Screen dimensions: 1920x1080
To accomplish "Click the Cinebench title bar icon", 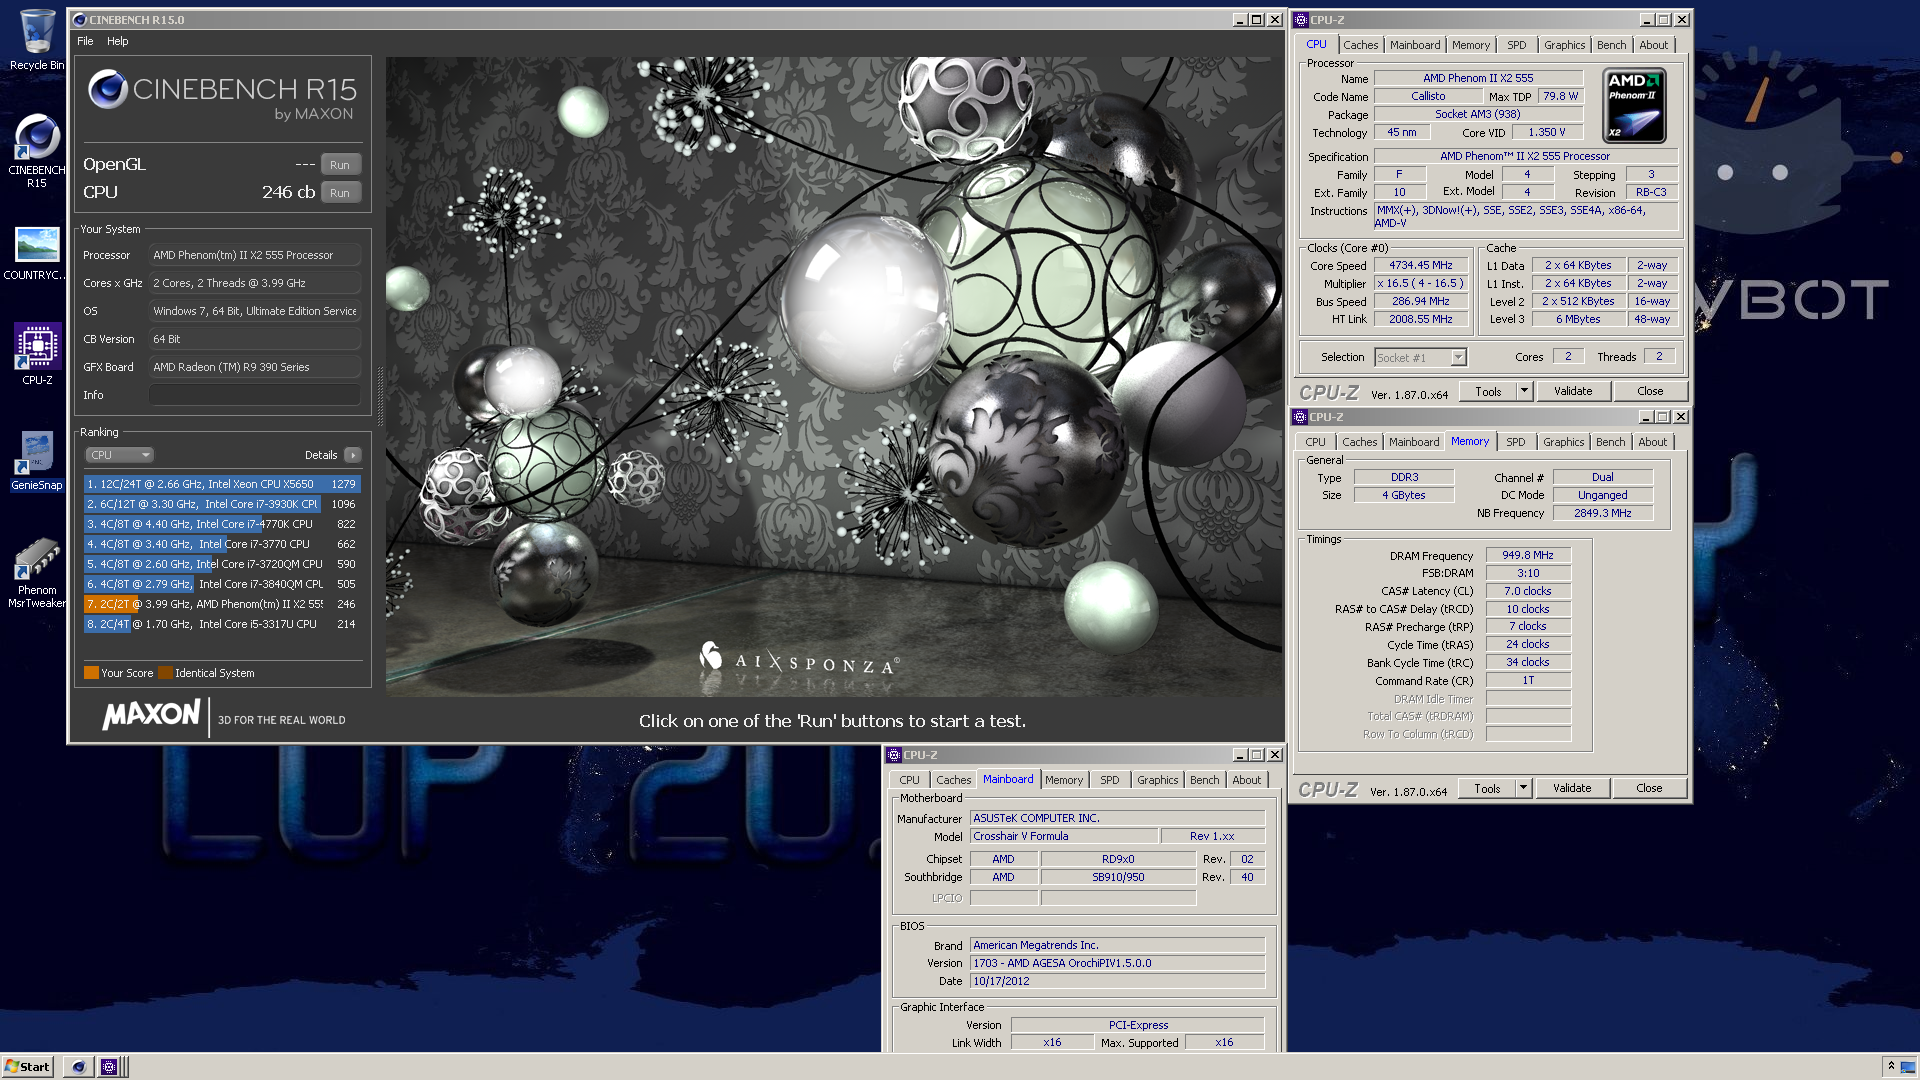I will pos(80,20).
